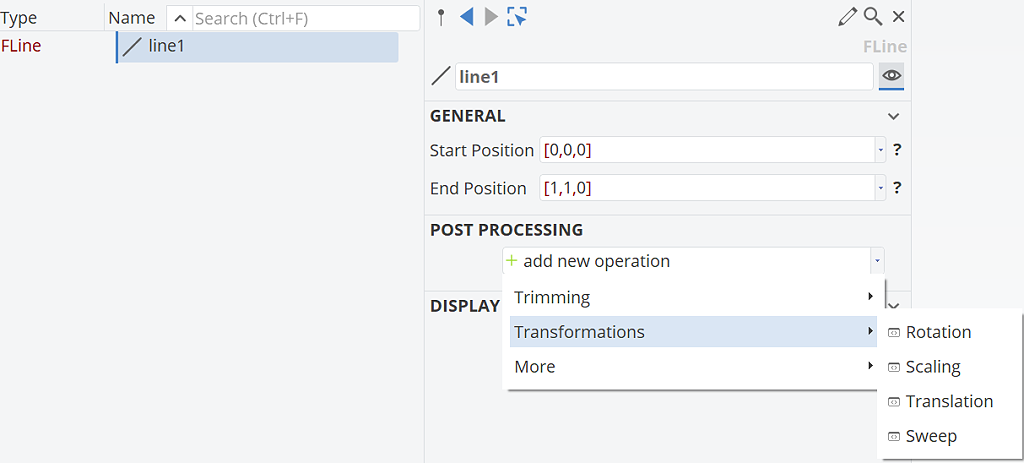Click the gray forward arrow
This screenshot has height=463, width=1024.
[490, 16]
